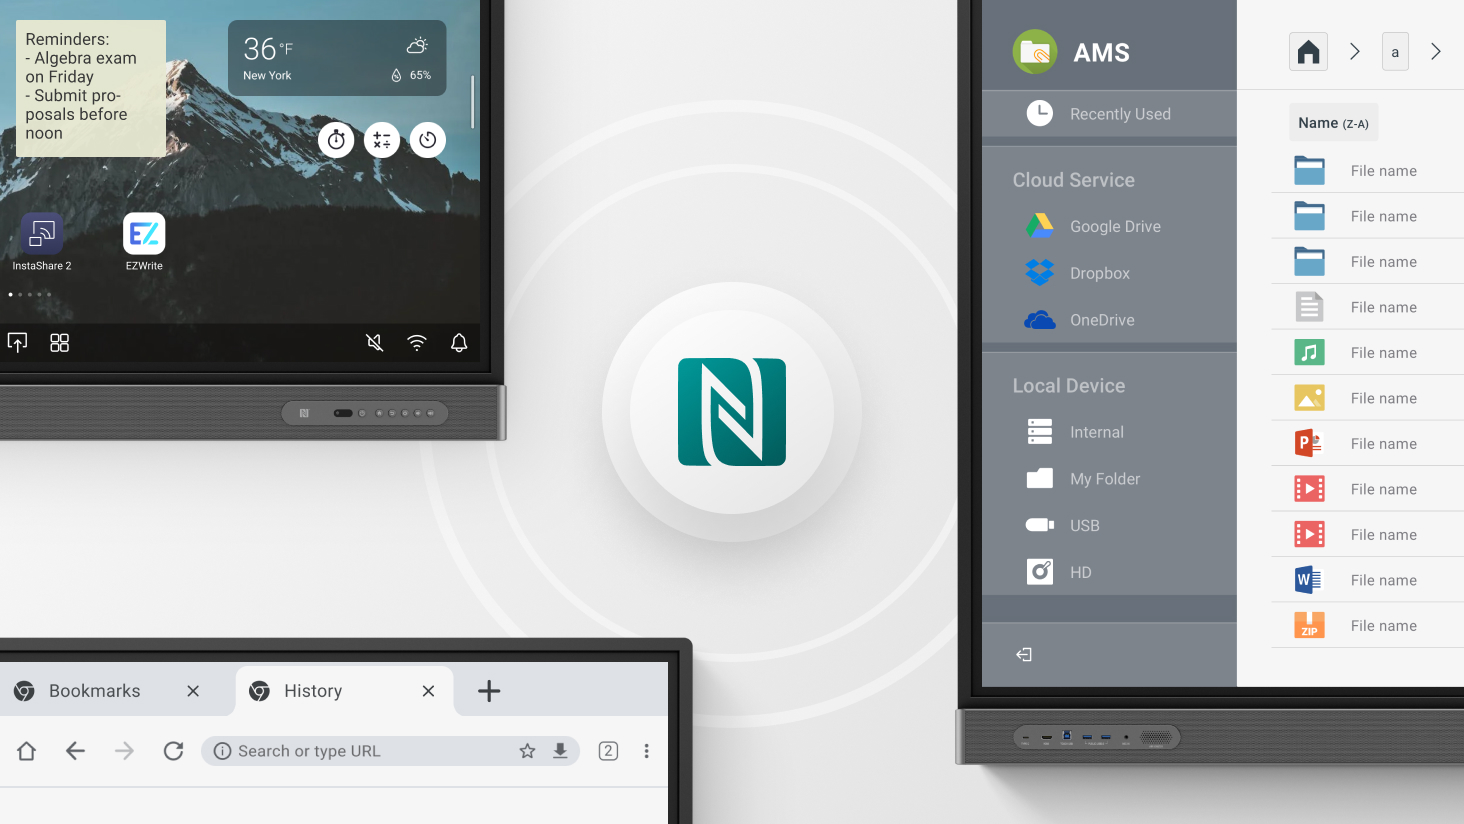This screenshot has height=824, width=1464.
Task: Bookmark this page with the star icon
Action: pyautogui.click(x=527, y=751)
